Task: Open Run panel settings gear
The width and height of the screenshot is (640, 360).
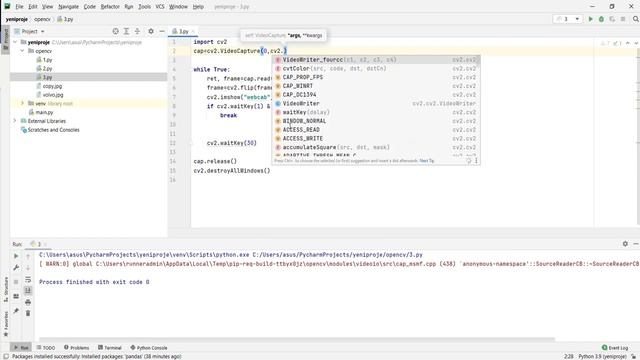Action: (625, 244)
